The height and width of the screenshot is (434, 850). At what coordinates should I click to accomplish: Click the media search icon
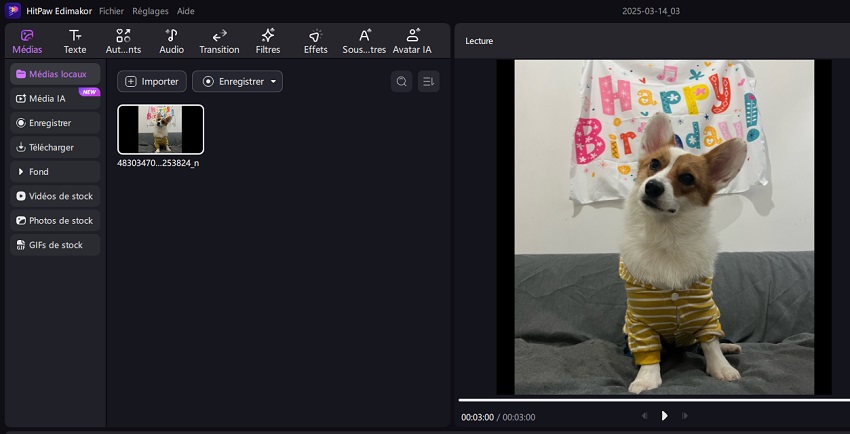tap(402, 81)
